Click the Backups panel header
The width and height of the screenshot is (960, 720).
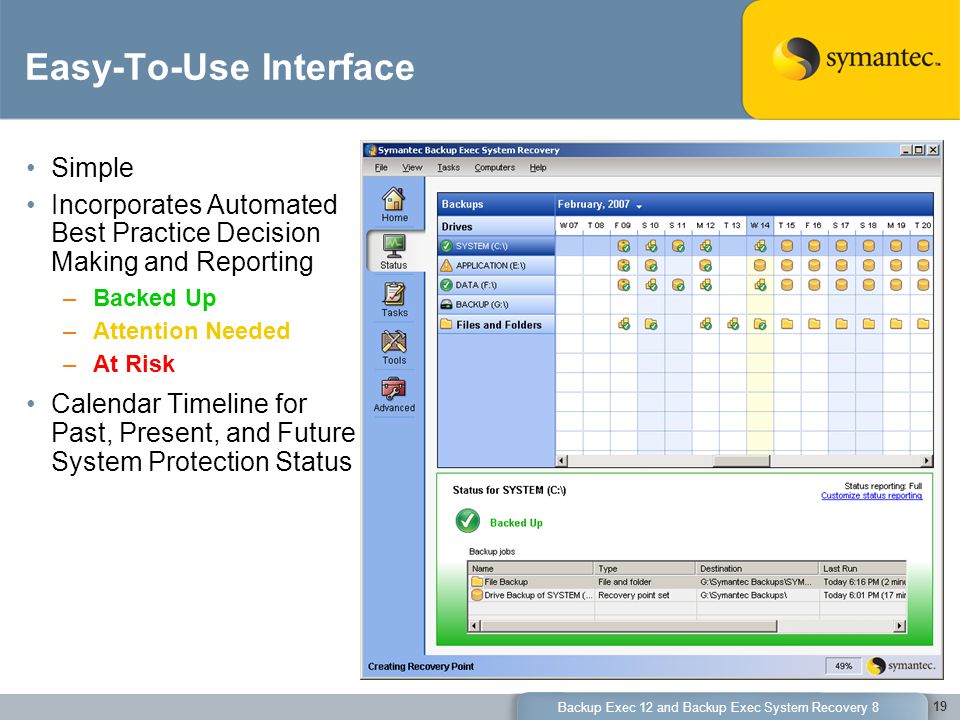(497, 204)
